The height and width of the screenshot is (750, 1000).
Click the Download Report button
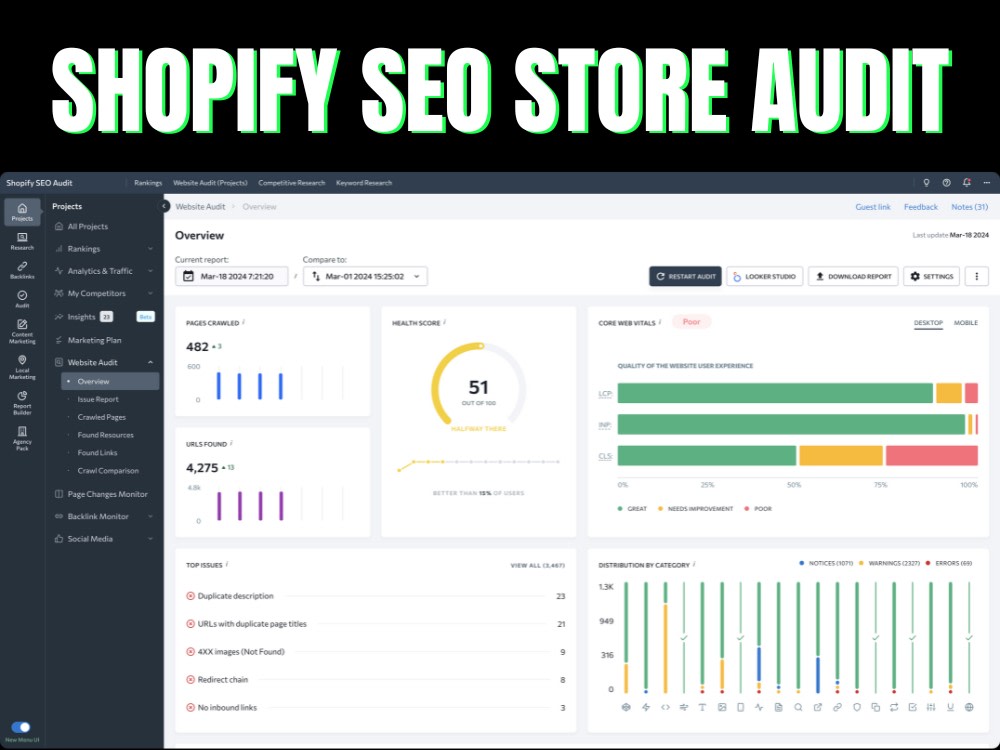coord(853,276)
